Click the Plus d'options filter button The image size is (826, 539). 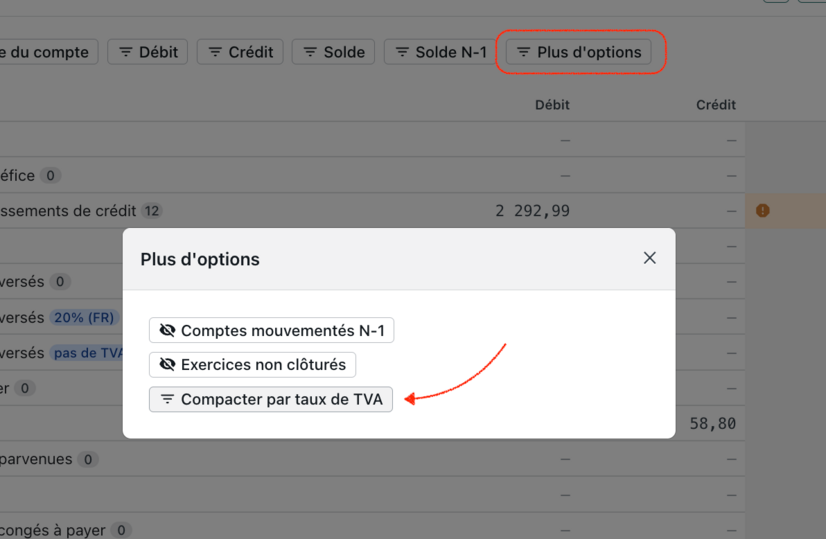(579, 52)
